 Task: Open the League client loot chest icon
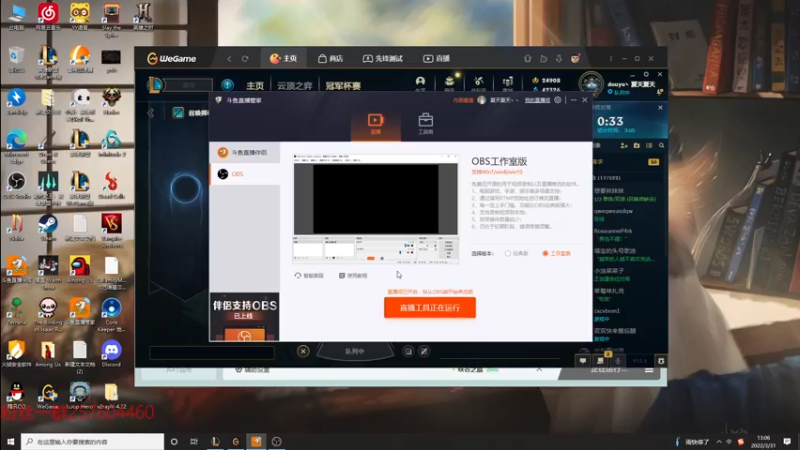coord(449,82)
